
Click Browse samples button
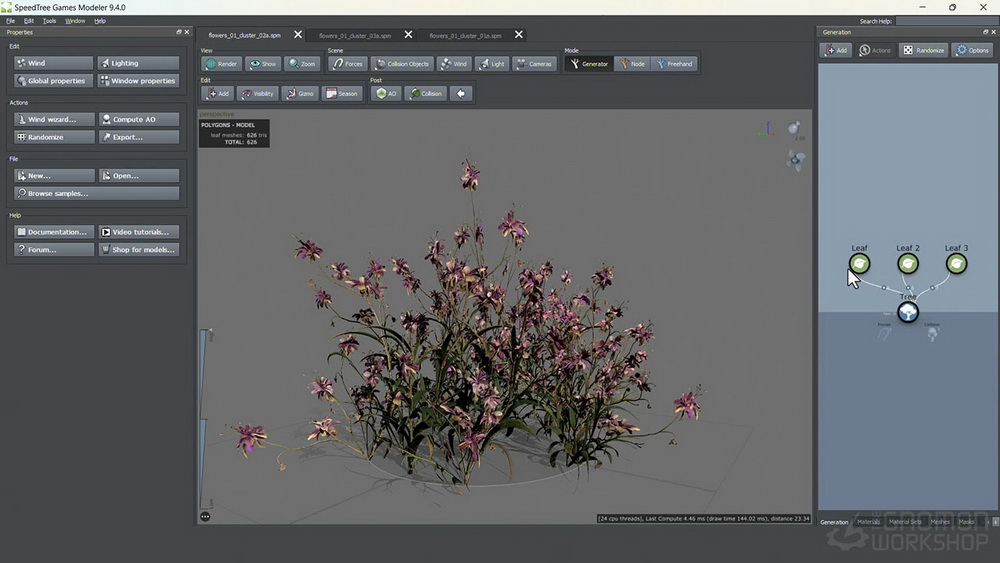pyautogui.click(x=96, y=193)
